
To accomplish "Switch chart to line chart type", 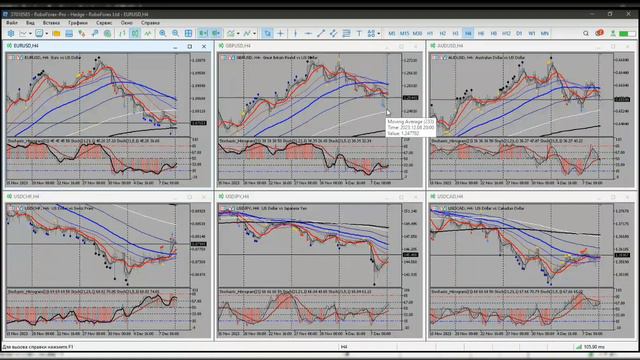I will (x=148, y=33).
